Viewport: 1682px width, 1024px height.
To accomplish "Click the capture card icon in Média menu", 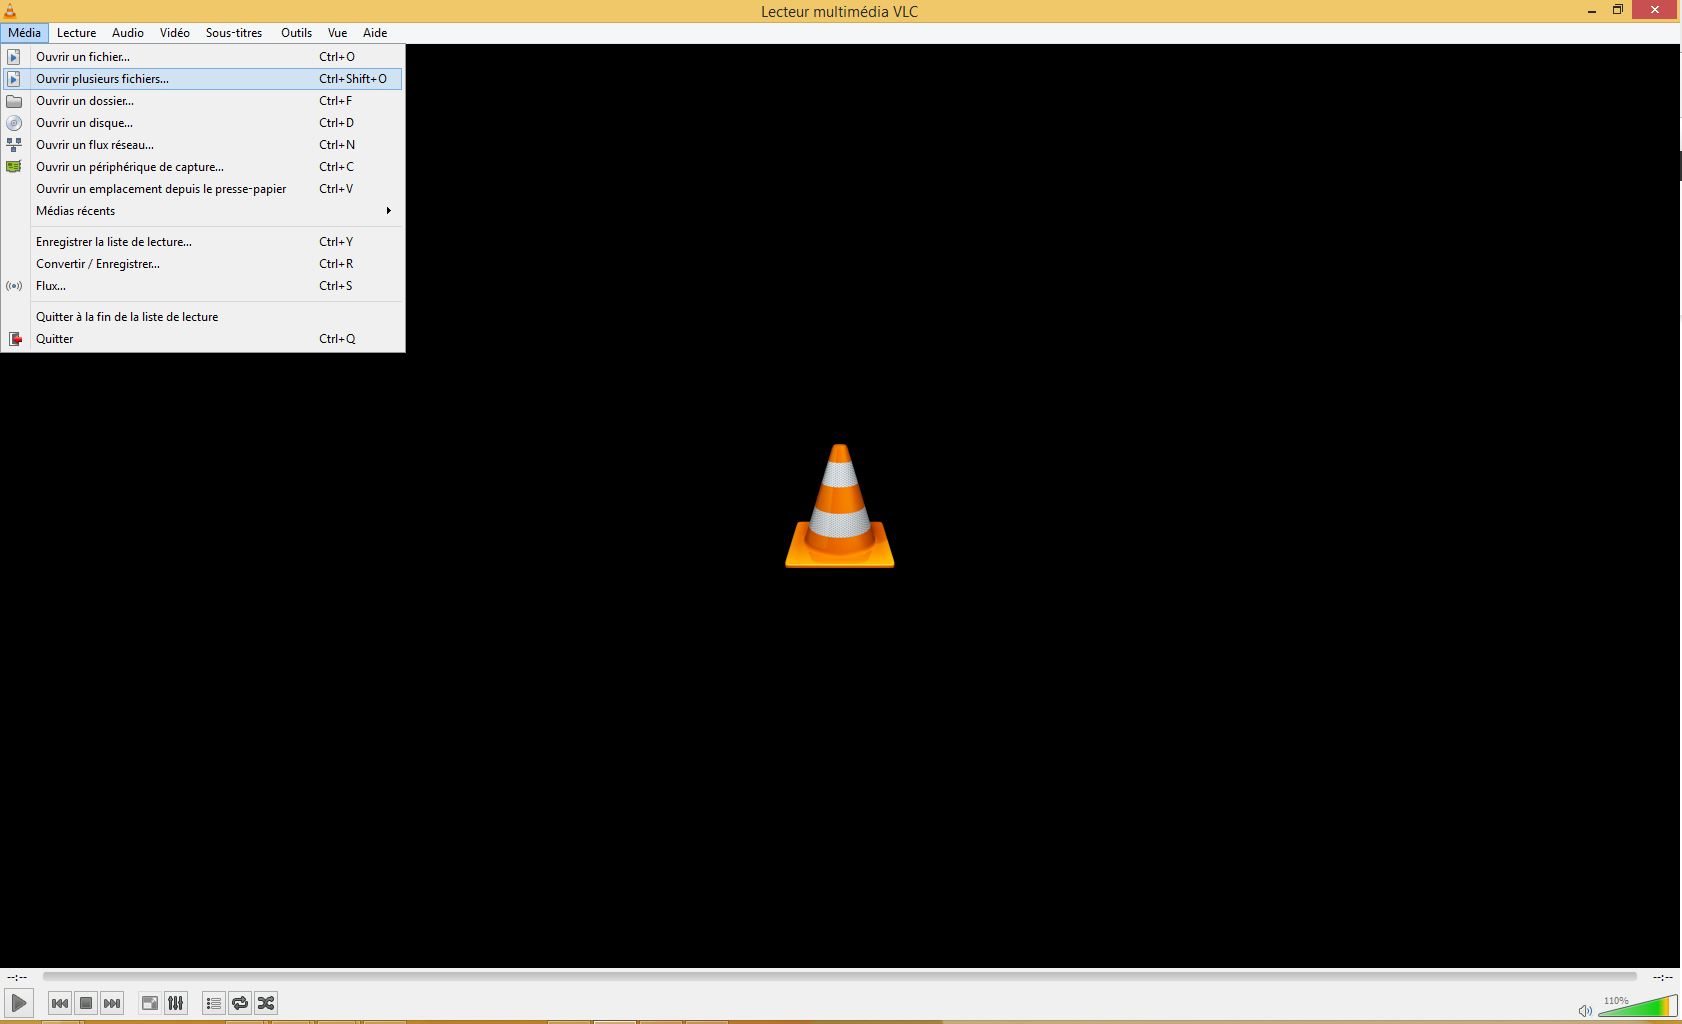I will pos(14,167).
